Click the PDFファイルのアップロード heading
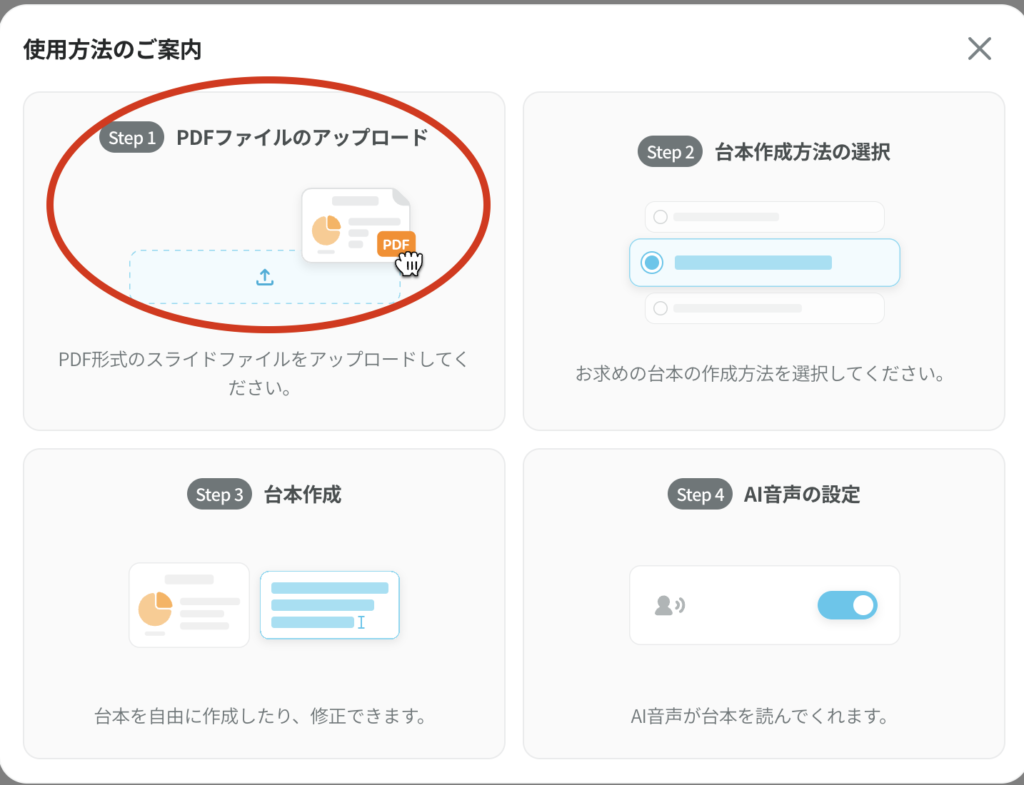Screen dimensions: 1024x785 point(302,138)
